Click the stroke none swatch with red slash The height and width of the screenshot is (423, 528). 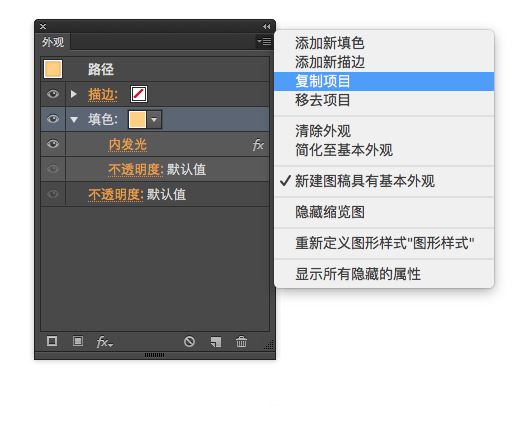(139, 94)
